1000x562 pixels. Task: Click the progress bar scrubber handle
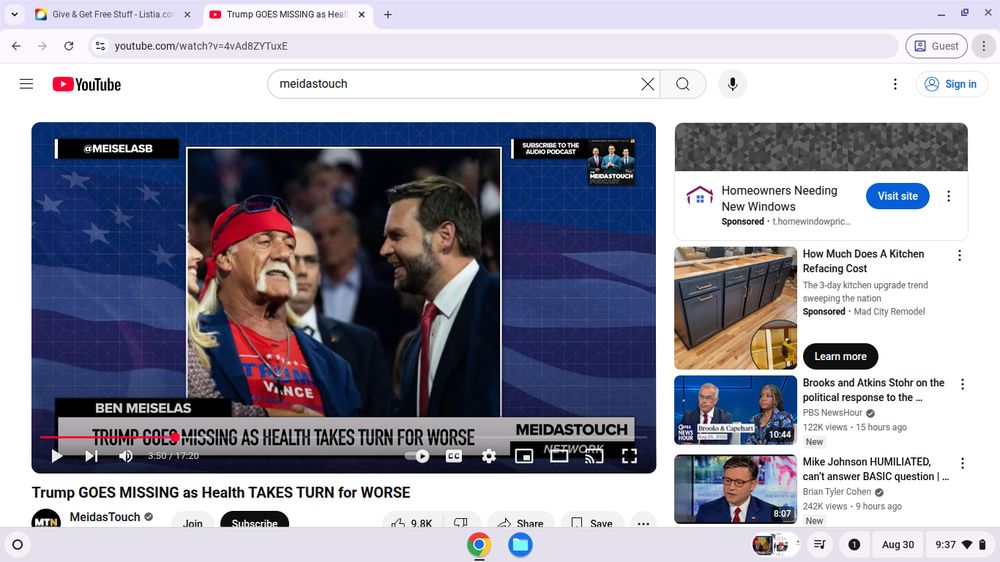click(174, 437)
